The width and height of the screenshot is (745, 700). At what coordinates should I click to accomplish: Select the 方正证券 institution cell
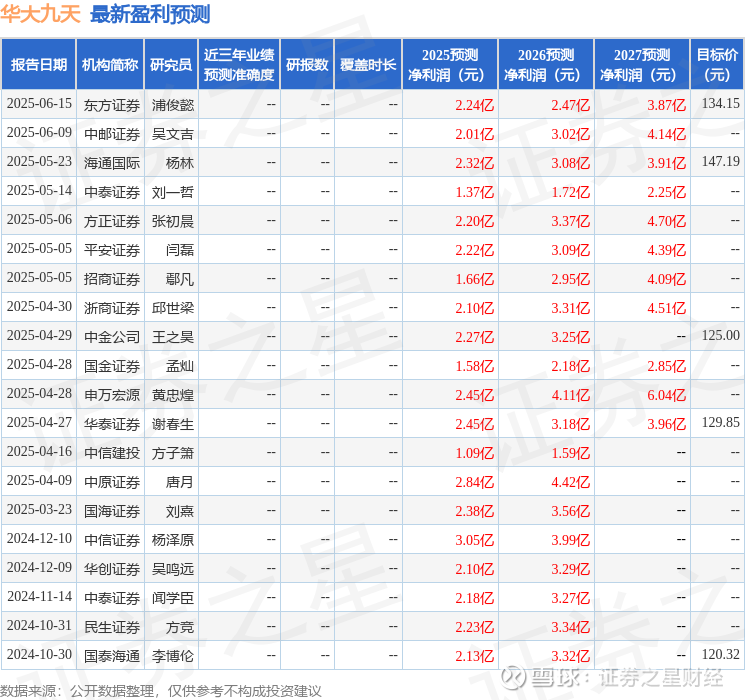(112, 221)
